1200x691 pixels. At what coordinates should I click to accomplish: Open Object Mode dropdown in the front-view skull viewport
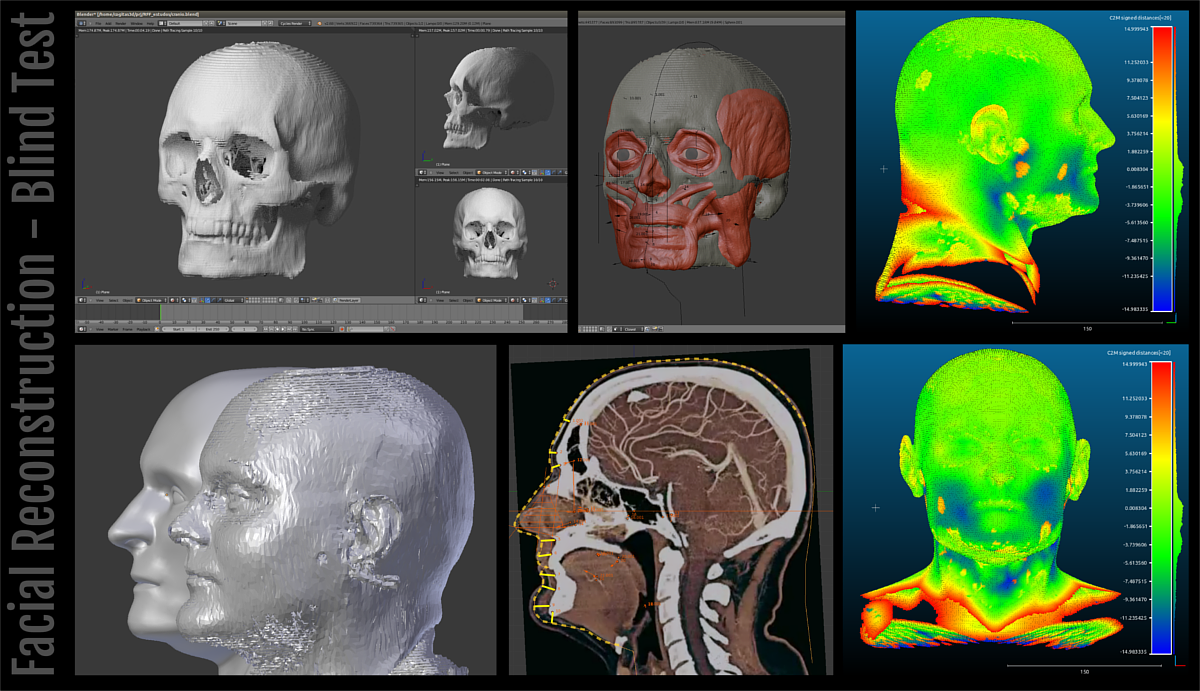492,300
